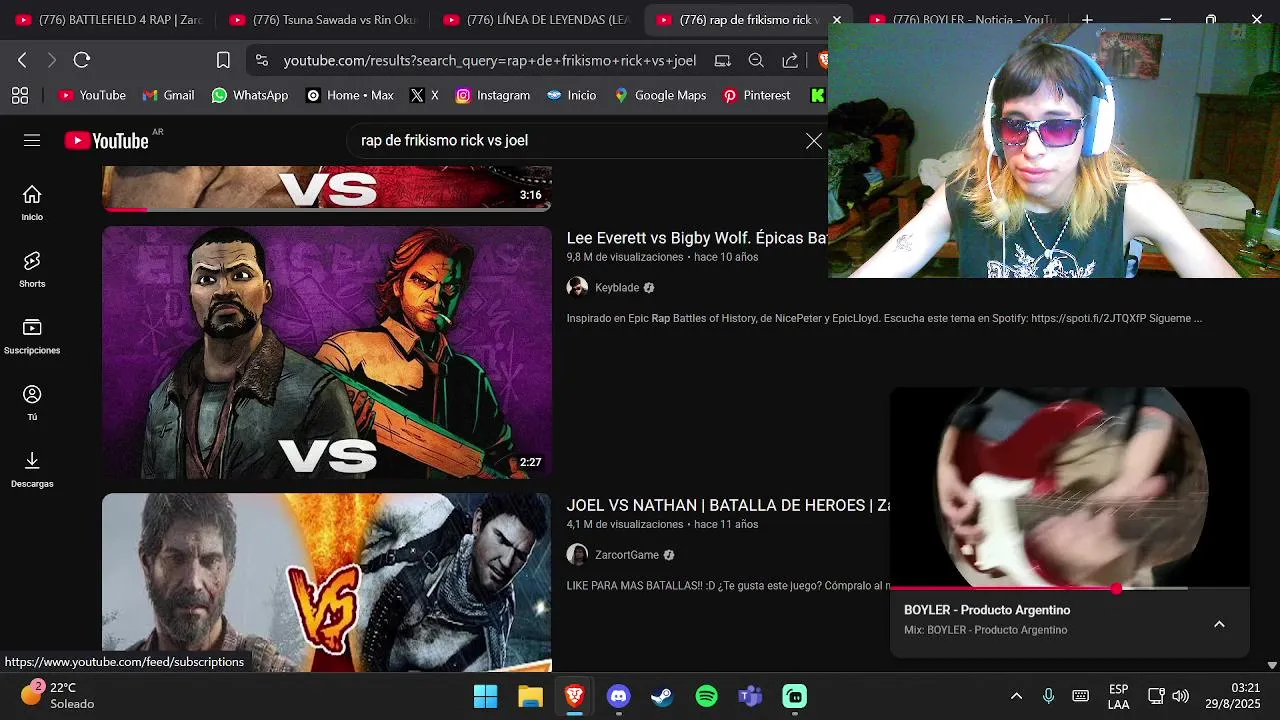Go back to the previous page
This screenshot has width=1280, height=720.
[22, 60]
